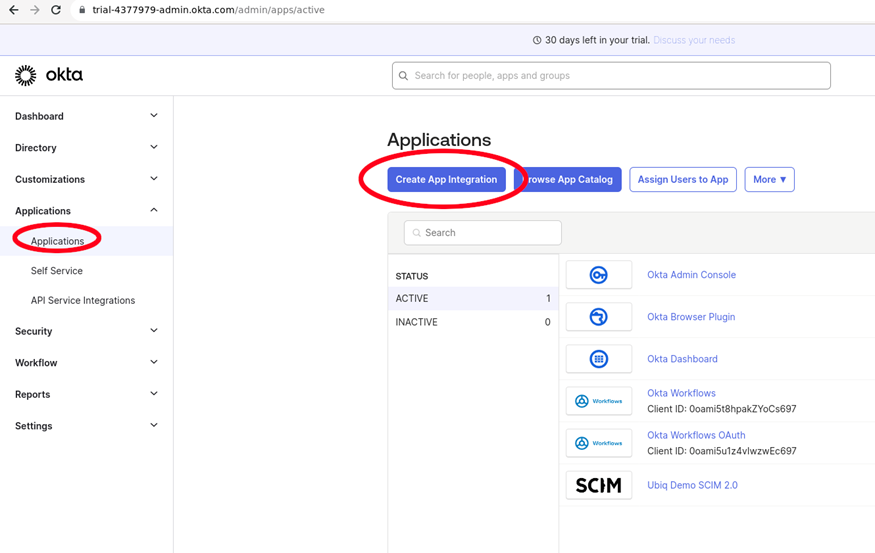Open Okta Dashboard grid icon
Image resolution: width=875 pixels, height=553 pixels.
pyautogui.click(x=599, y=359)
